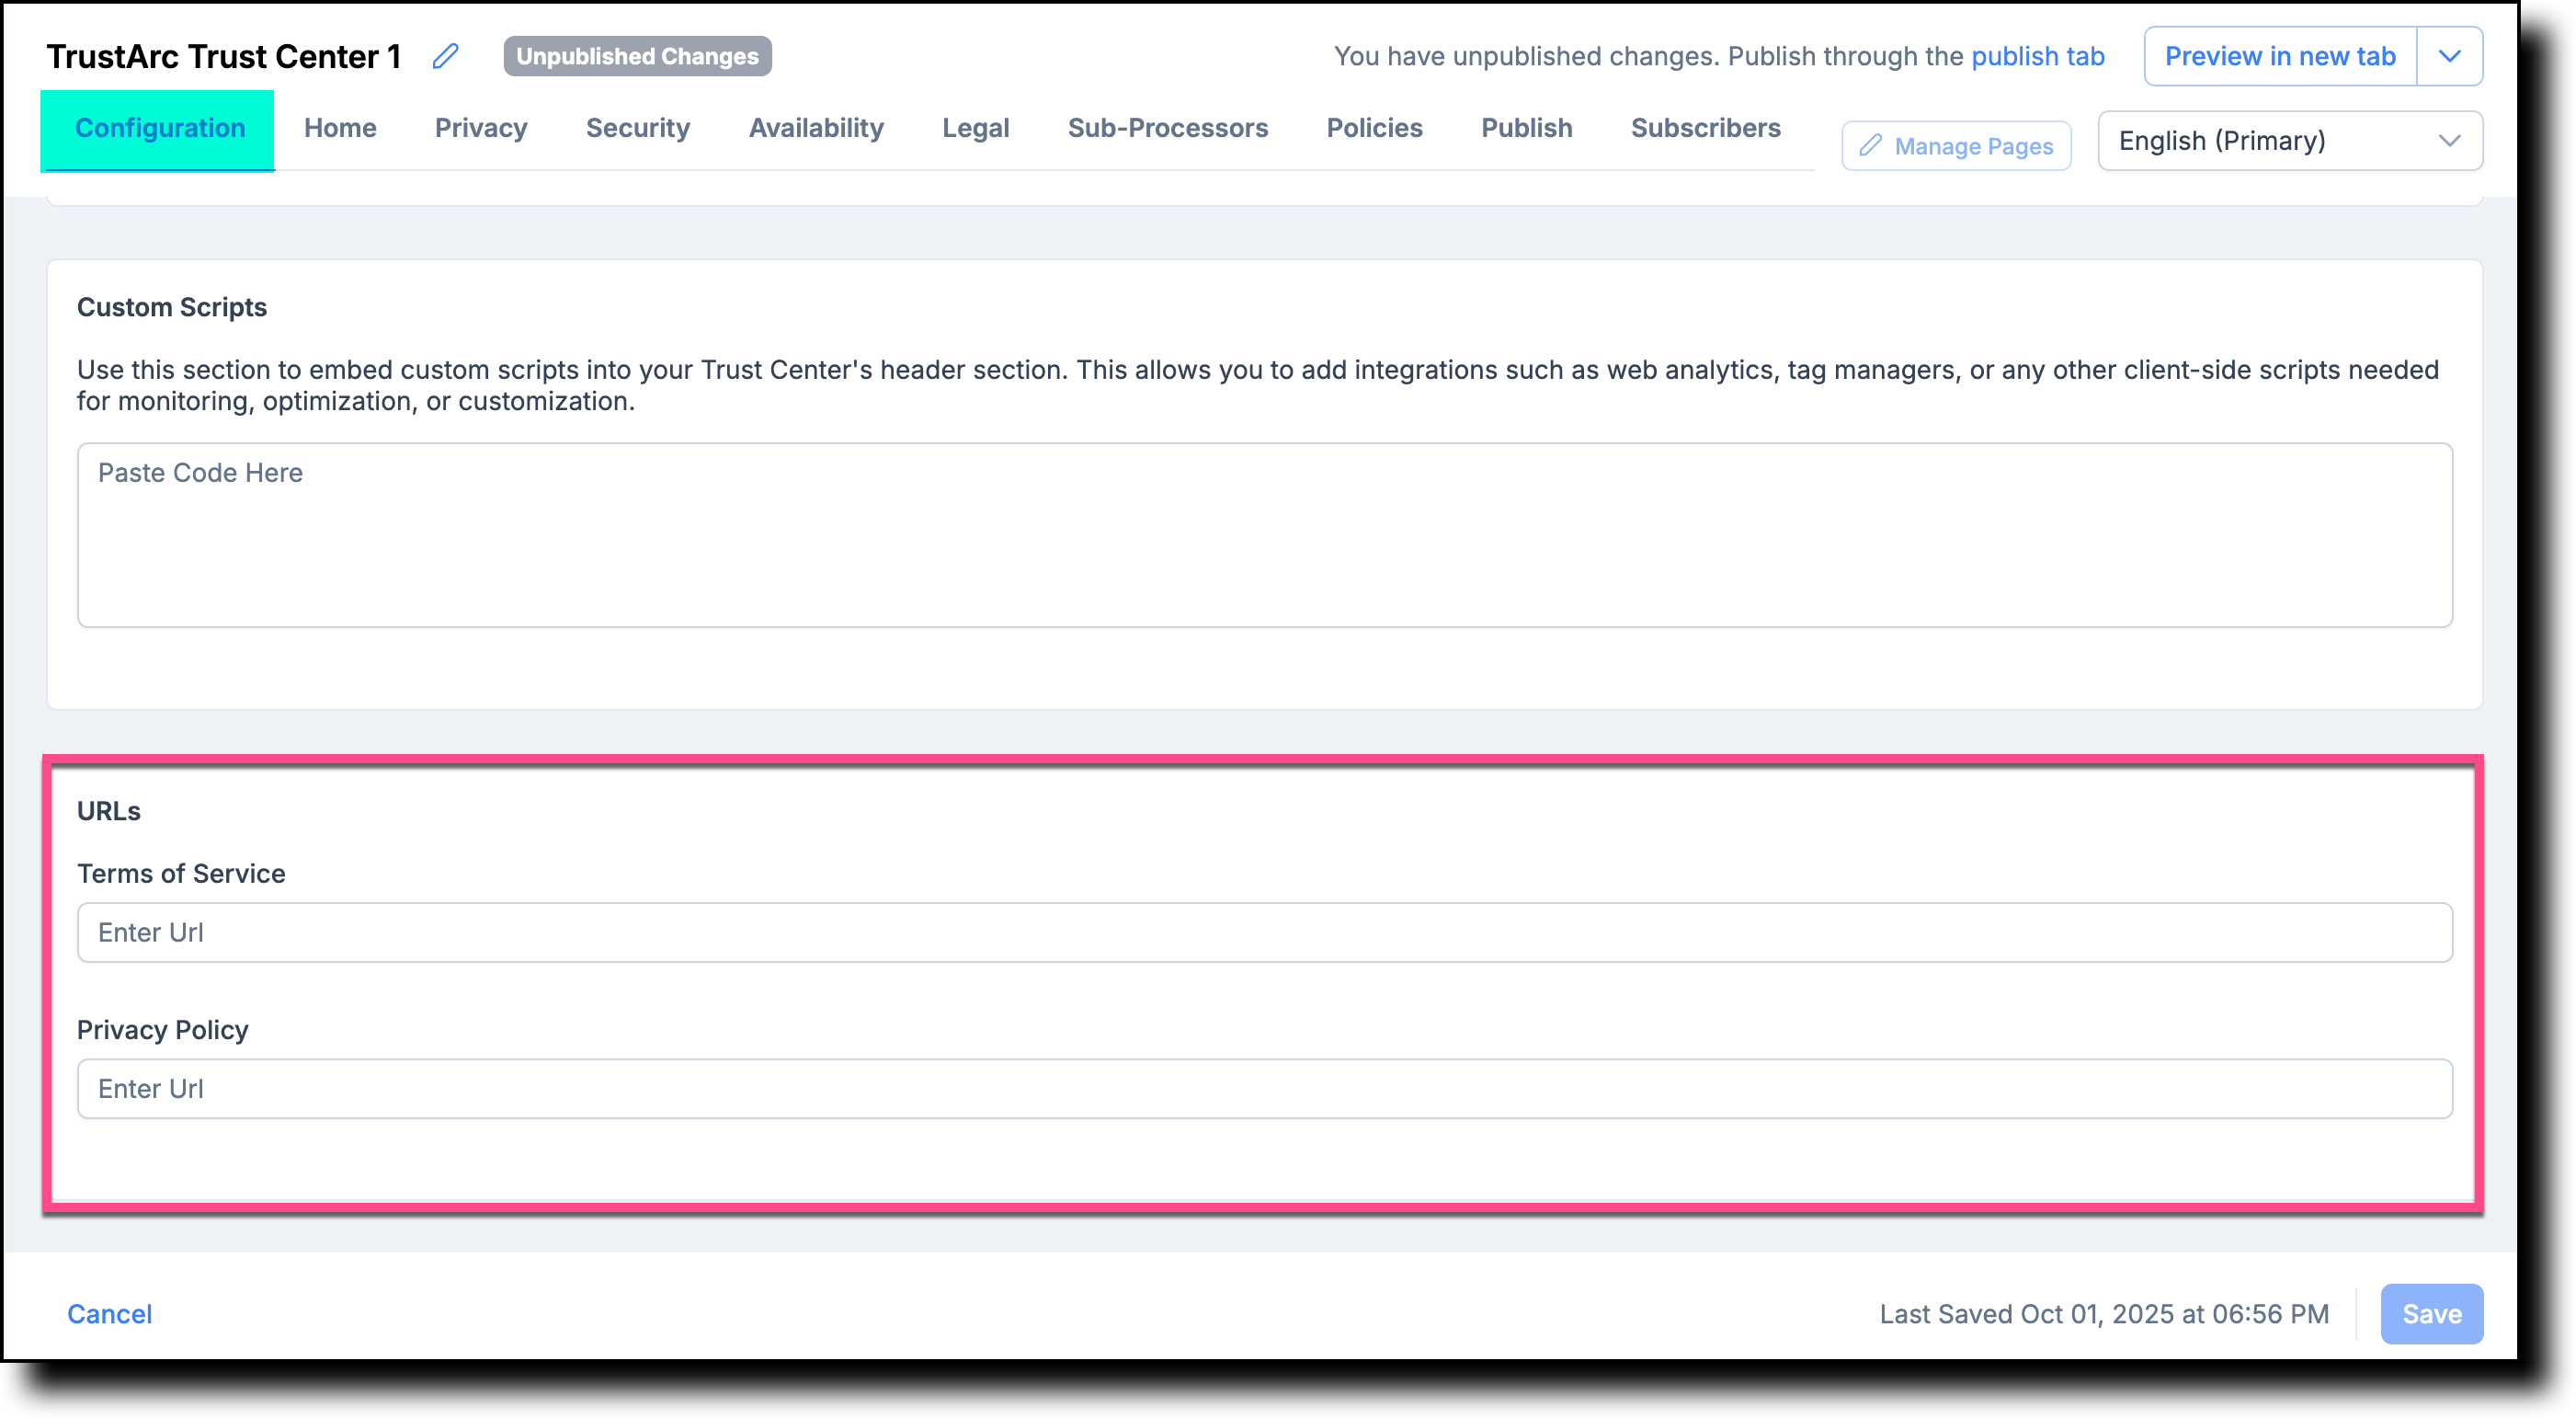
Task: Open the English (Primary) language dropdown
Action: pyautogui.click(x=2289, y=141)
